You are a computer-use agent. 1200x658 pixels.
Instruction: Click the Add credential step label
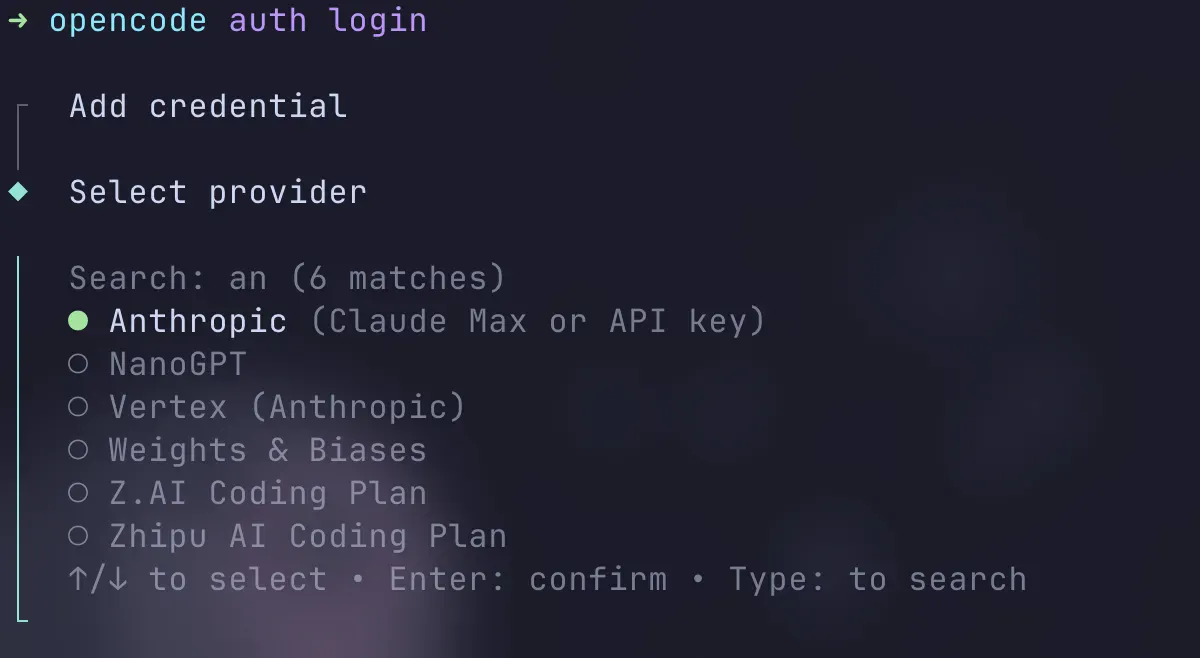tap(206, 105)
